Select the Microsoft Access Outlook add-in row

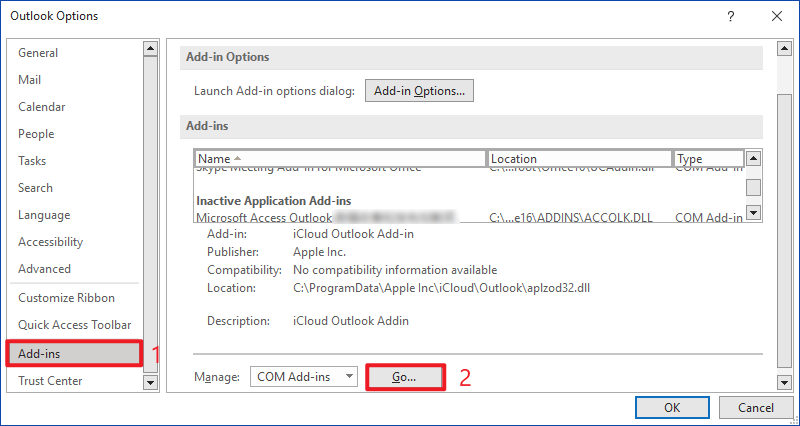[x=469, y=218]
